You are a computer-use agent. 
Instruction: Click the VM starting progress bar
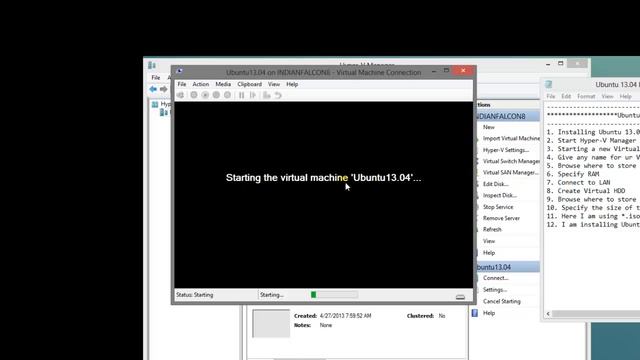pos(334,295)
